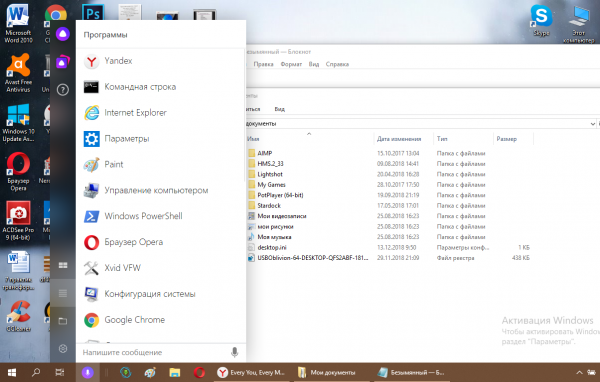Open the folder icon in Alice sidebar
Image resolution: width=600 pixels, height=382 pixels.
63,321
